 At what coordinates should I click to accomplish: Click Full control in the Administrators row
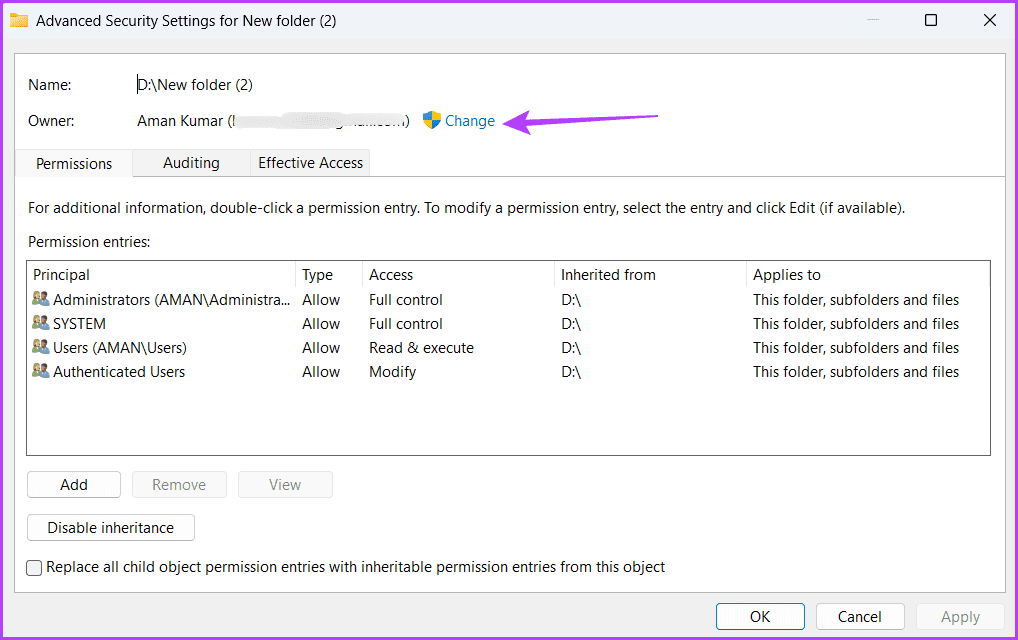click(x=406, y=300)
